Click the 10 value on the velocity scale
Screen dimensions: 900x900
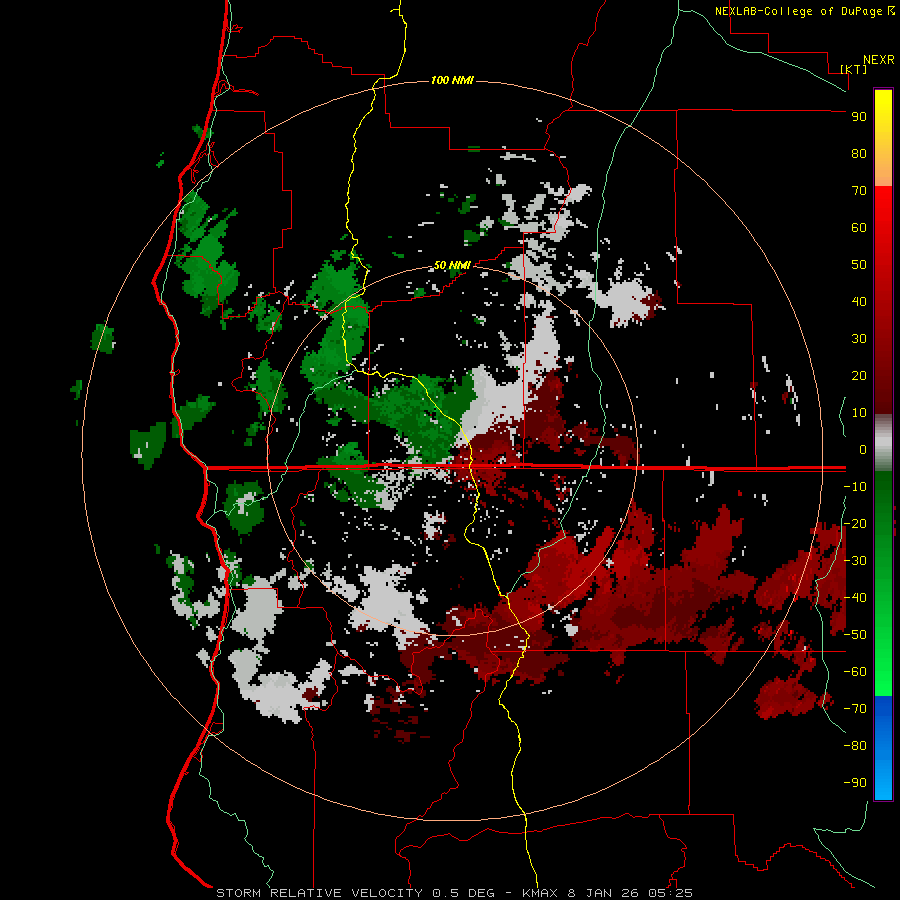tap(859, 413)
